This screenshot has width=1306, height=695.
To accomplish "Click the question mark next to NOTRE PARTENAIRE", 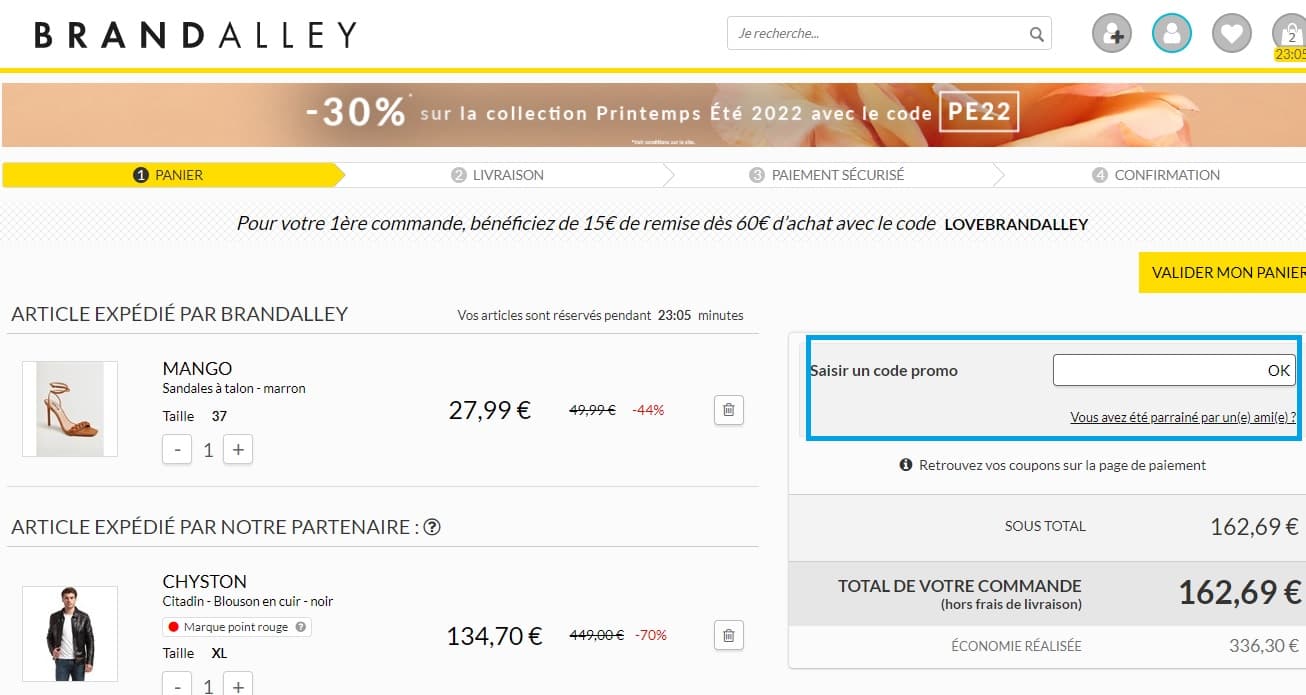I will tap(432, 526).
